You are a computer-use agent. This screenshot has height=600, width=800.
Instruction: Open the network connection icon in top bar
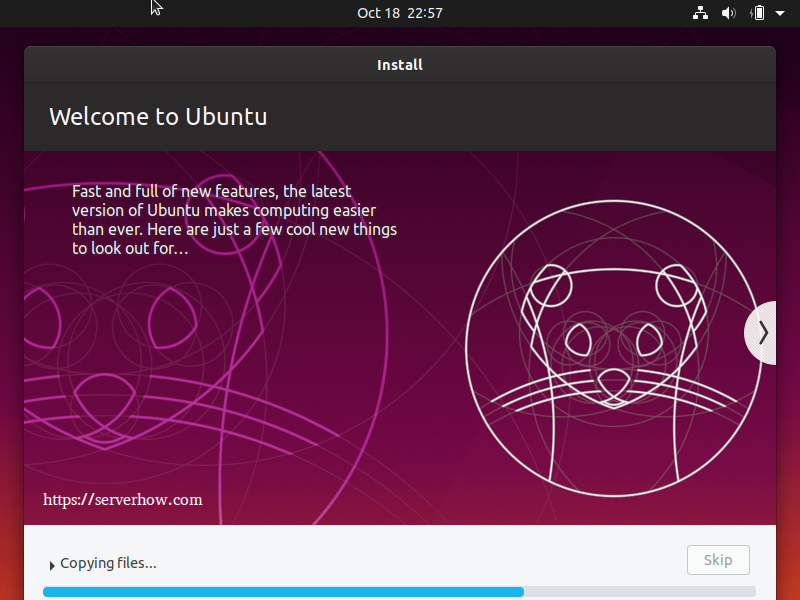coord(700,13)
